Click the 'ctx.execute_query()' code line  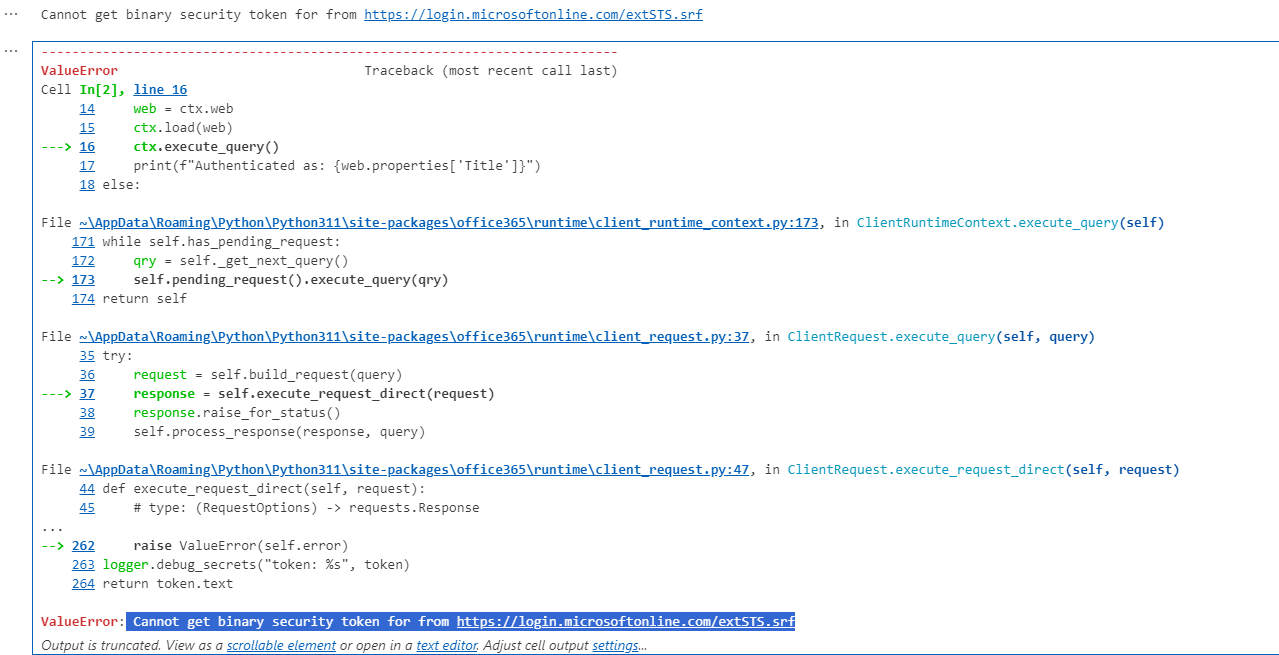click(206, 147)
